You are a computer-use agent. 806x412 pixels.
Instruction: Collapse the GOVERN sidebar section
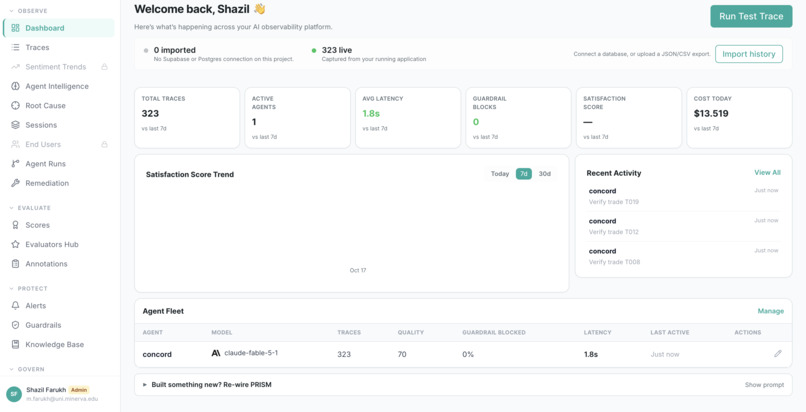coord(27,369)
